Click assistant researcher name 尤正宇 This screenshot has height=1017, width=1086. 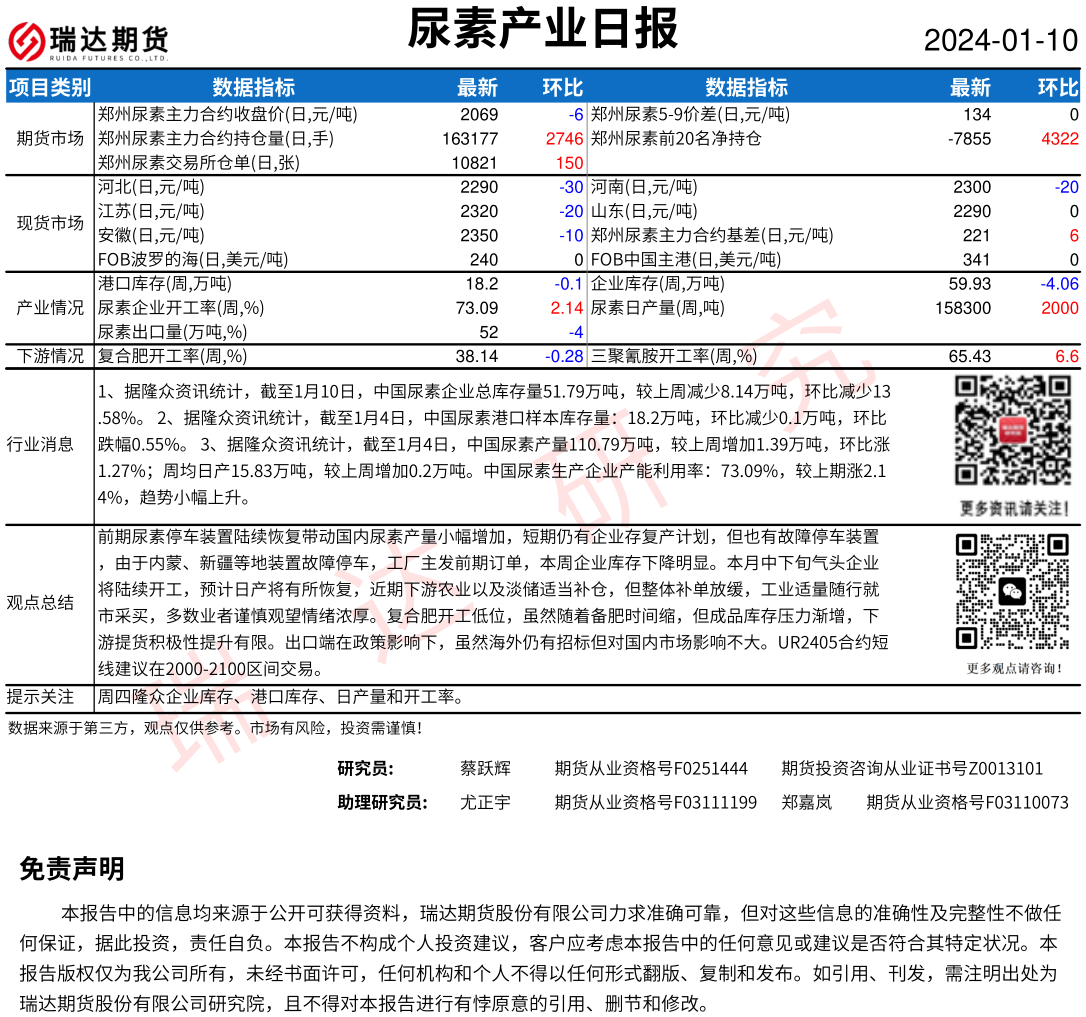coord(485,802)
